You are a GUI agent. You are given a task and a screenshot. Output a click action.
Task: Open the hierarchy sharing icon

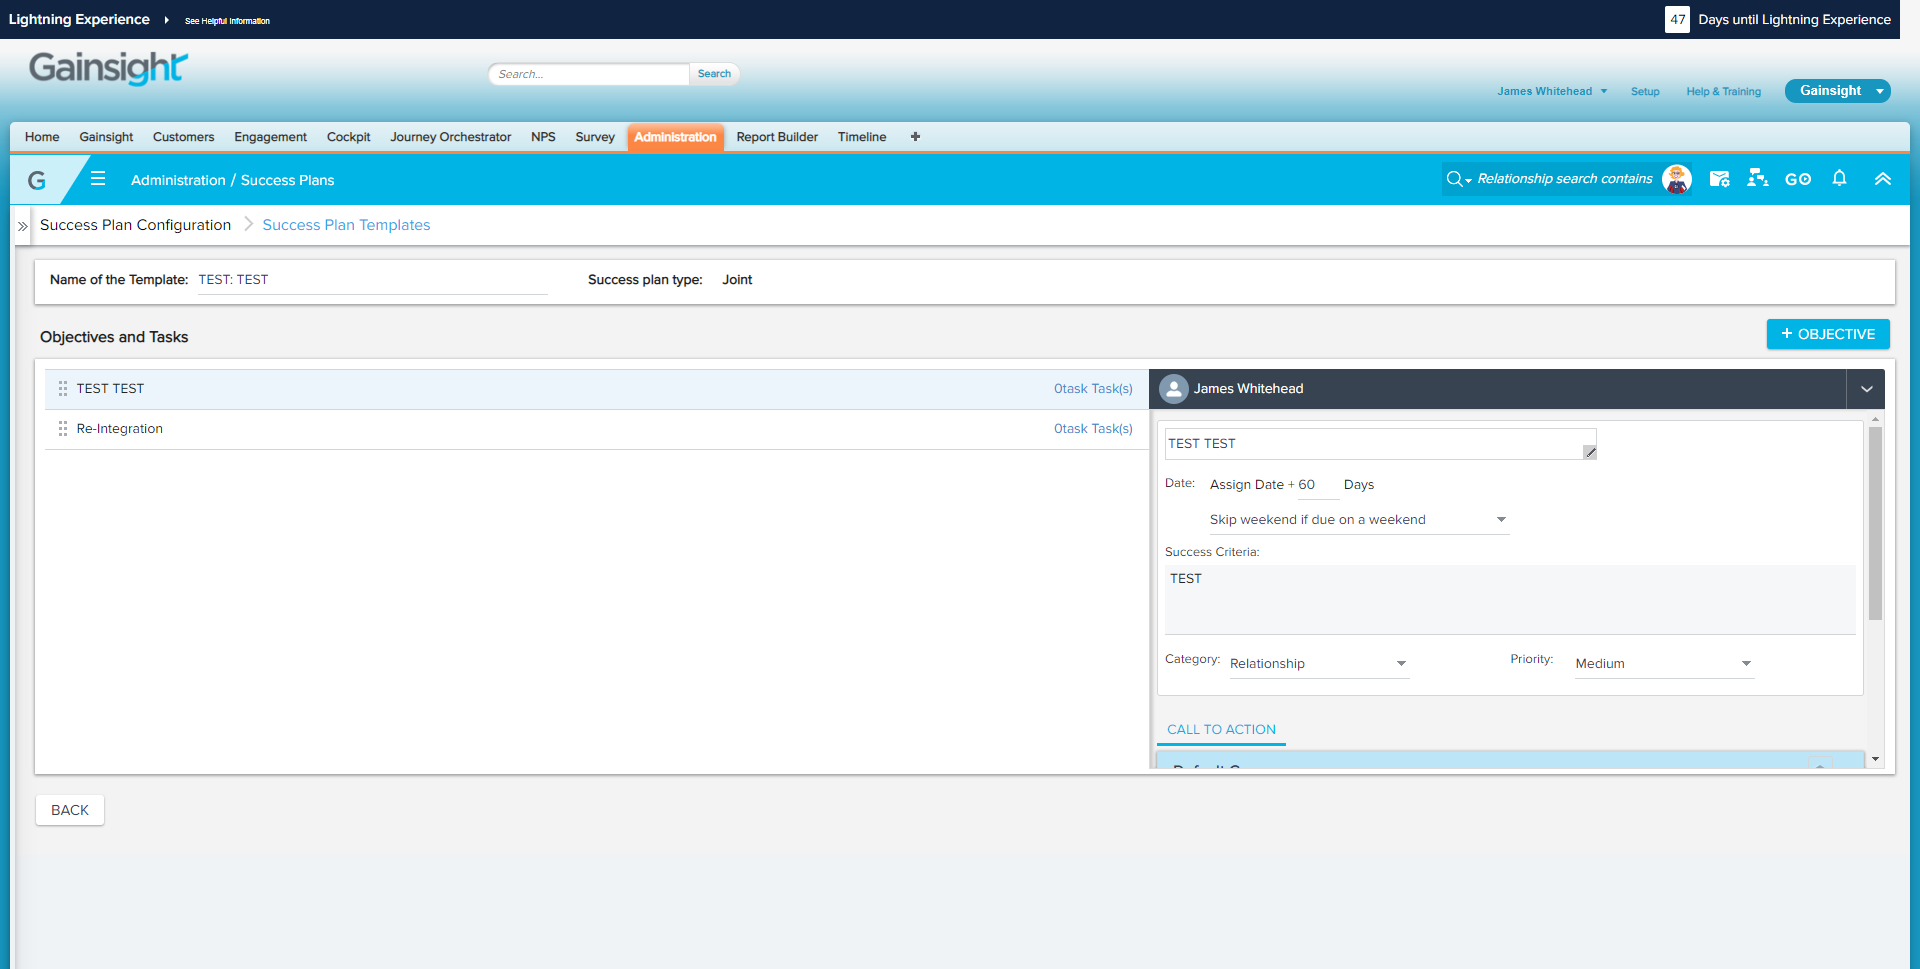tap(1758, 178)
